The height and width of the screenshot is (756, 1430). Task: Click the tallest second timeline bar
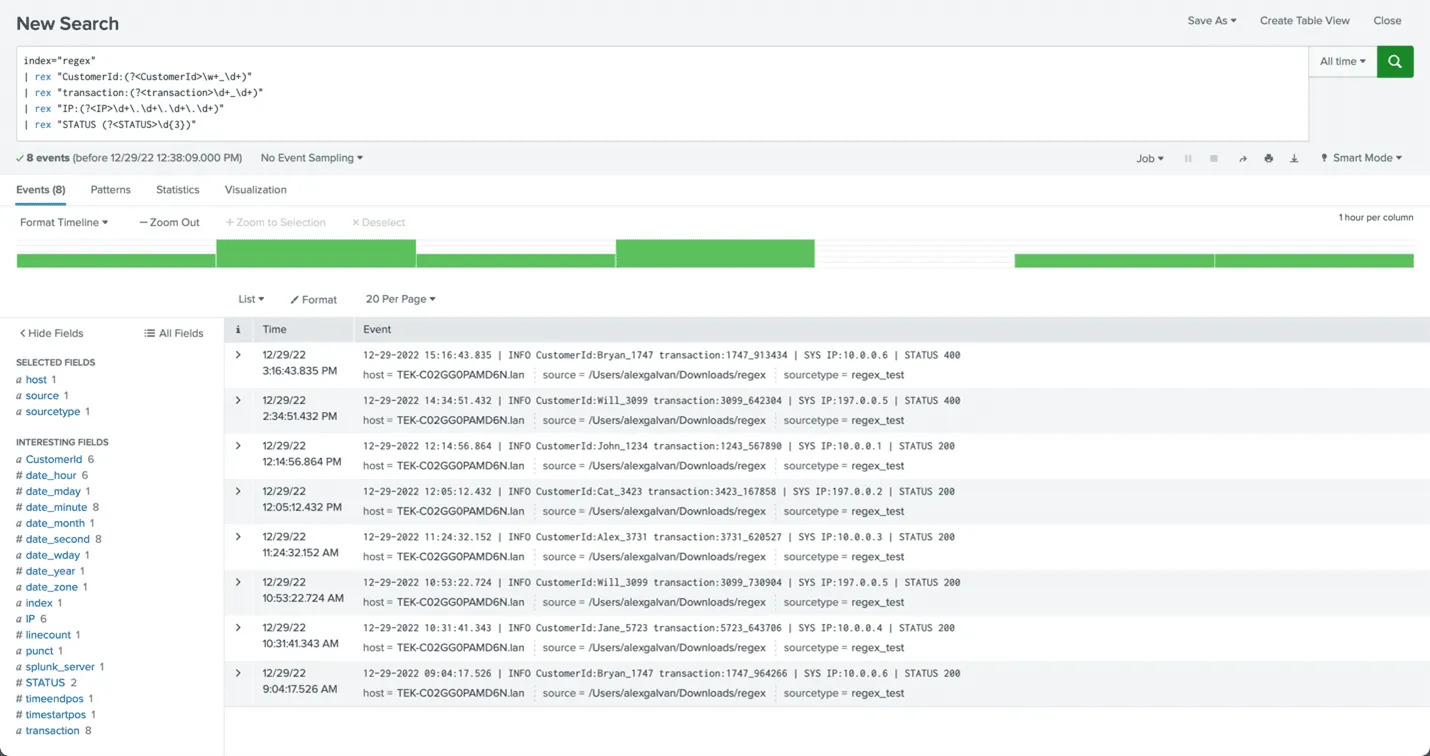point(316,254)
